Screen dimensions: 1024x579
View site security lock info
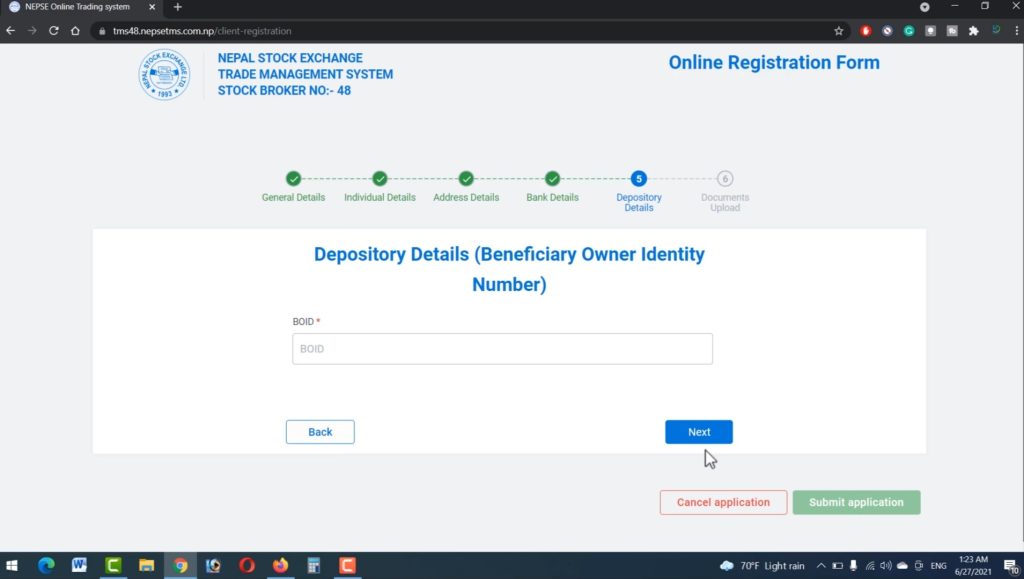[102, 31]
